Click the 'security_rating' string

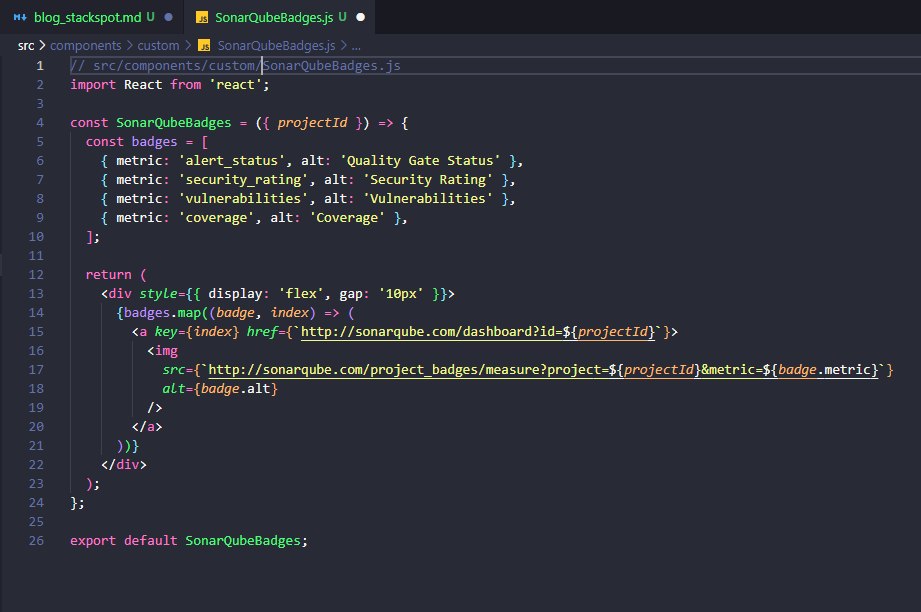coord(243,180)
